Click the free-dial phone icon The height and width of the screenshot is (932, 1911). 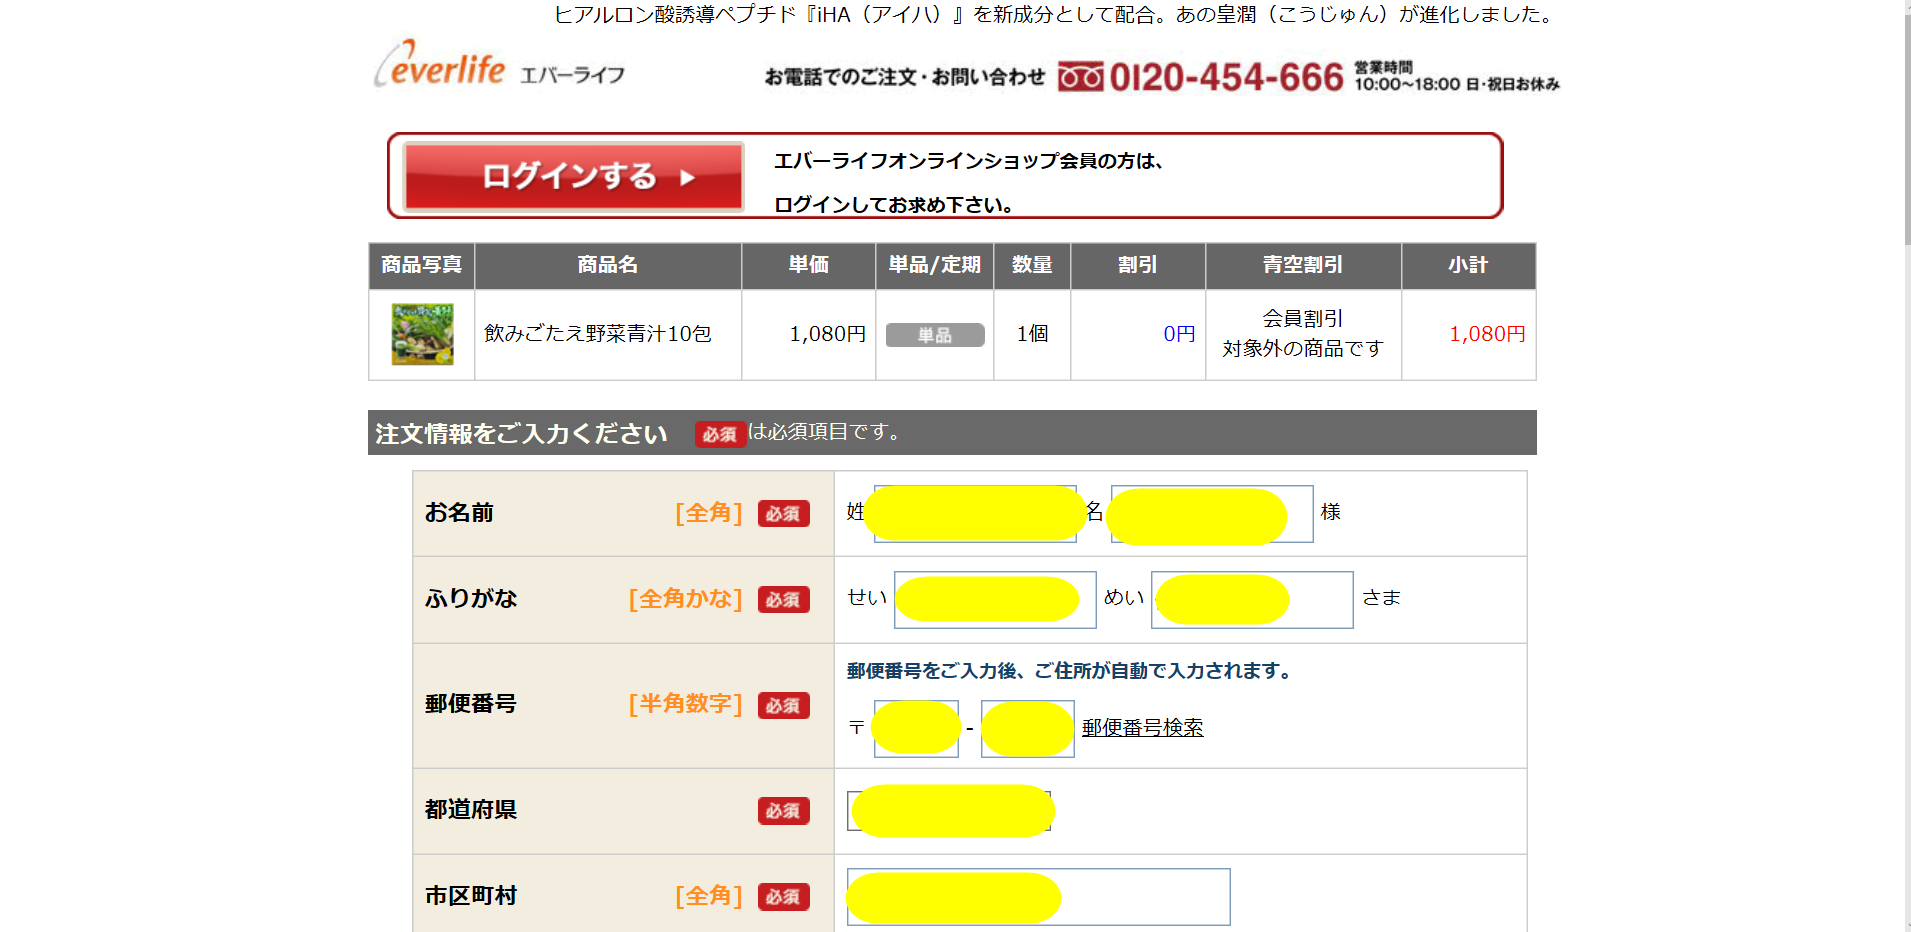point(1080,77)
